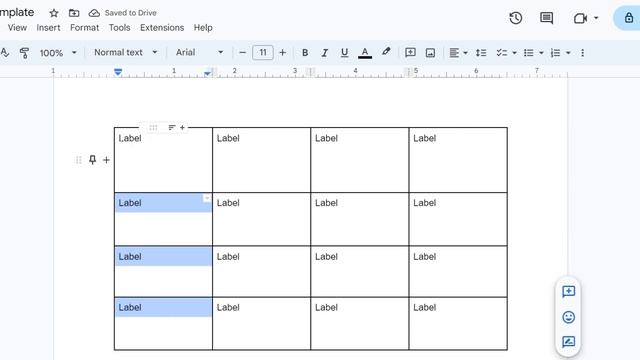Screen dimensions: 640x360
Task: Toggle underline formatting
Action: point(344,53)
